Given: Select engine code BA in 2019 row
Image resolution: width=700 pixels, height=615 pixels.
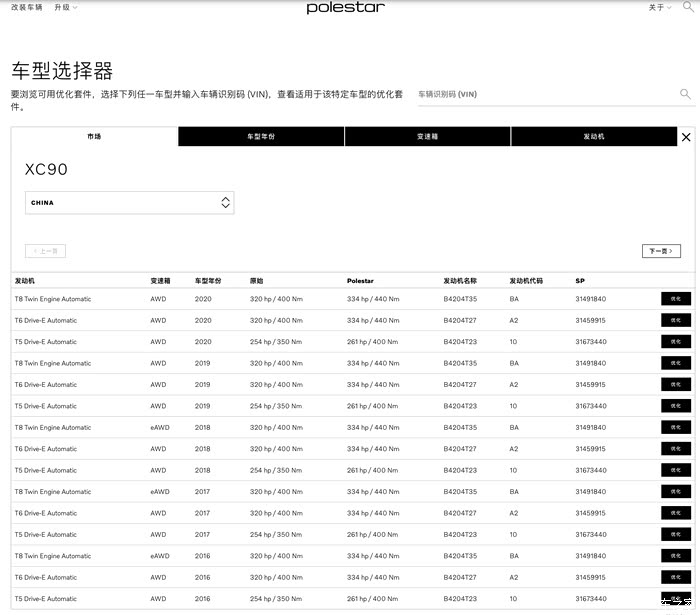Looking at the screenshot, I should (x=514, y=363).
